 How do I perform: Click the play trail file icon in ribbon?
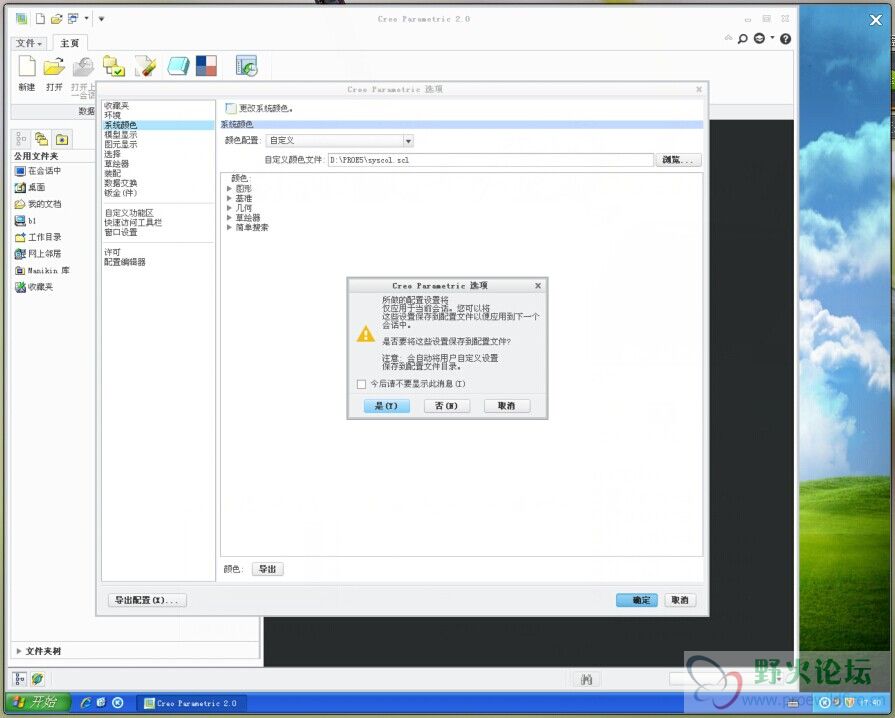tap(247, 66)
